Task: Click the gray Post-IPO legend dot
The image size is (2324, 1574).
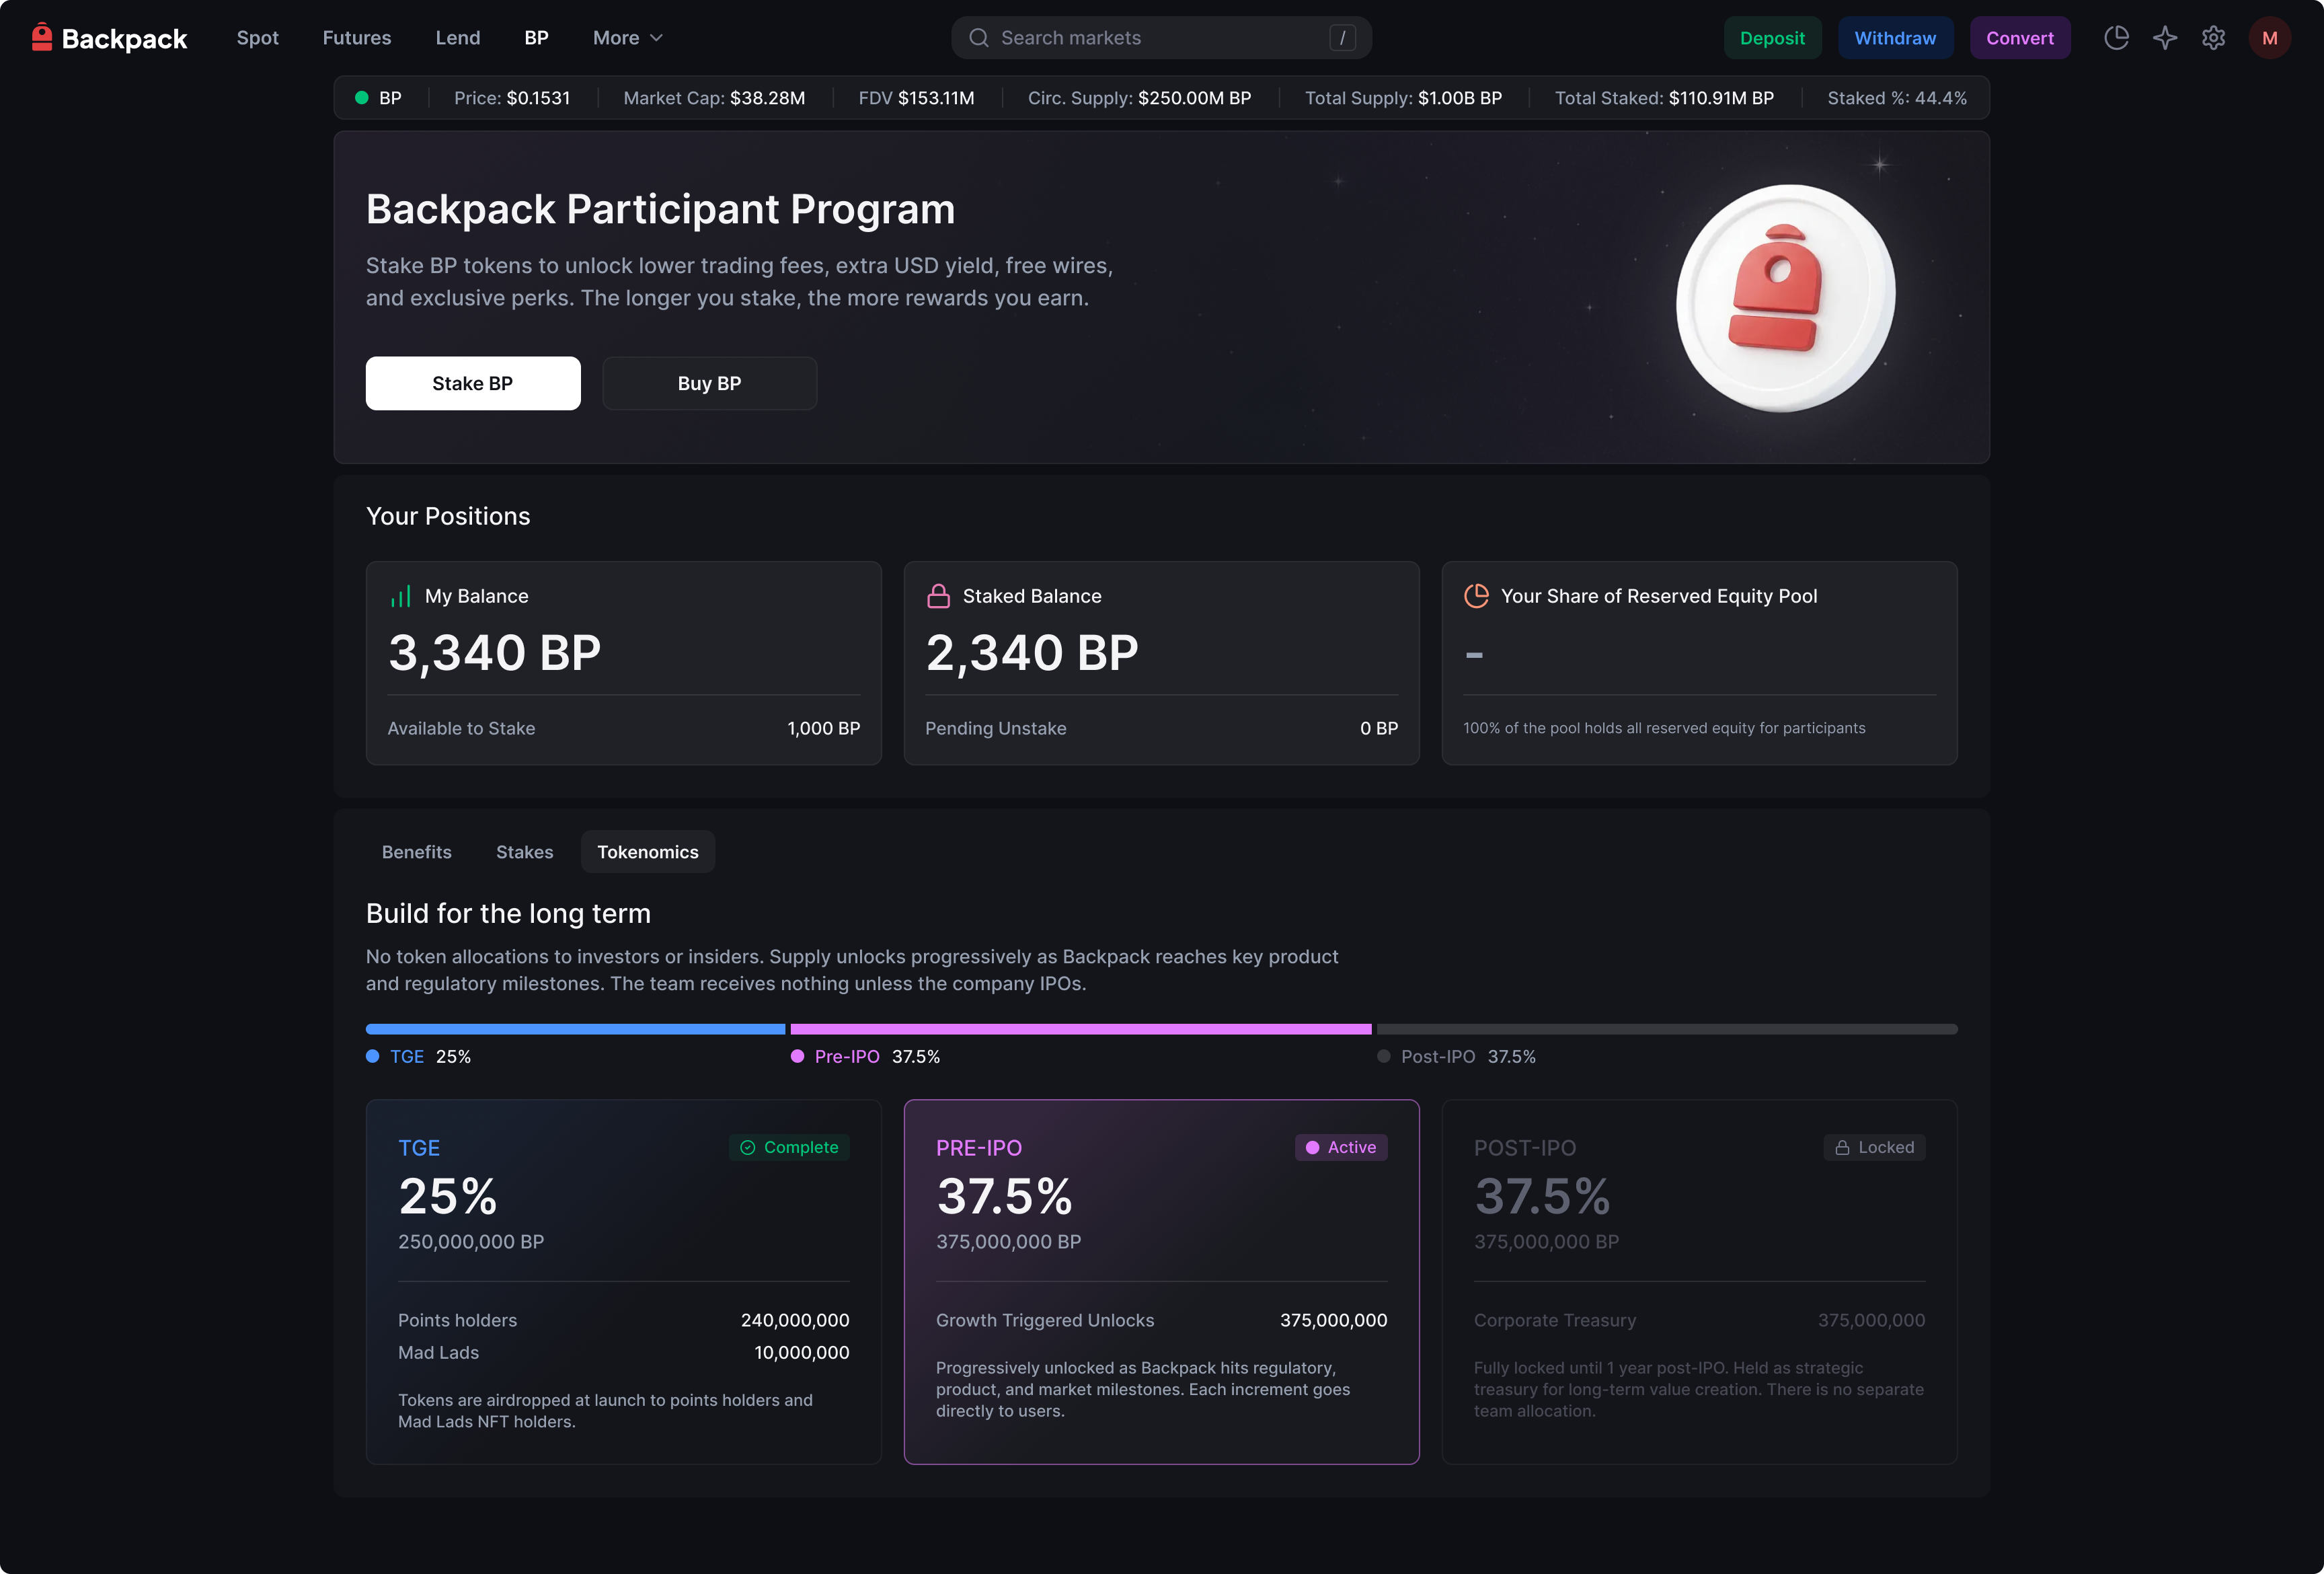Action: pyautogui.click(x=1383, y=1056)
